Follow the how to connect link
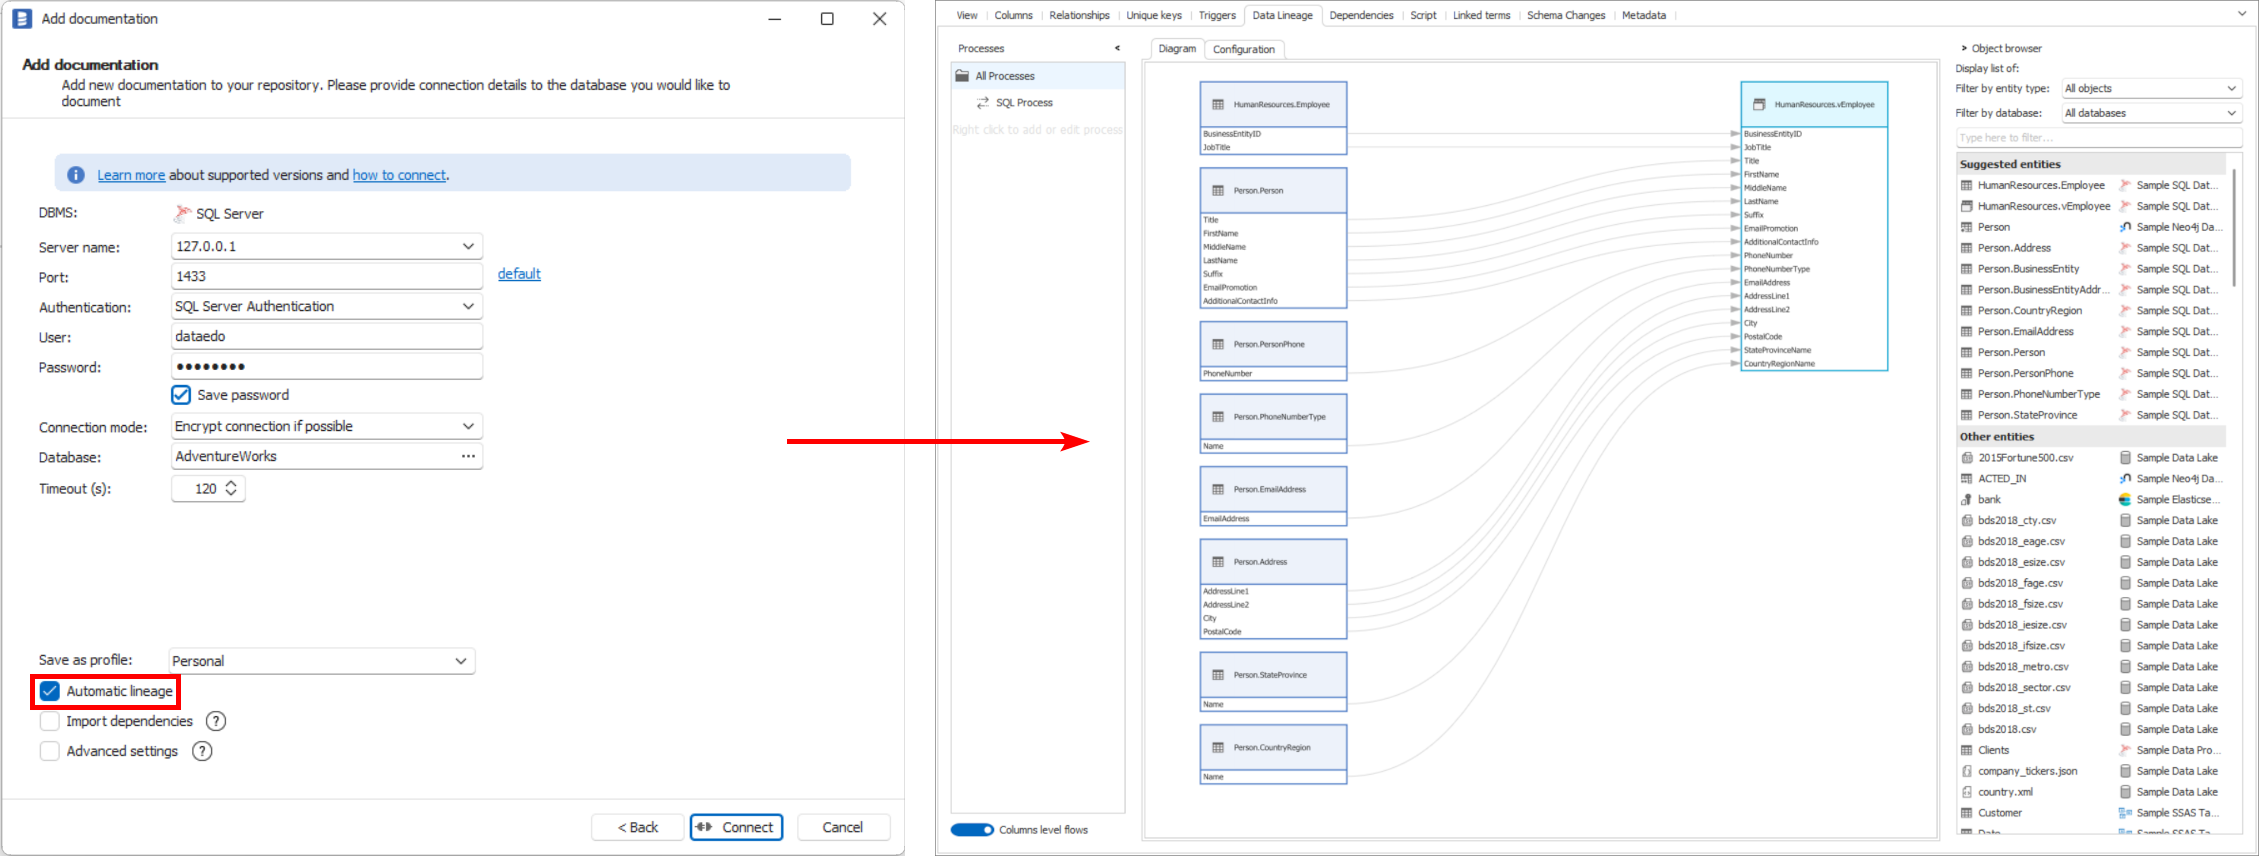The height and width of the screenshot is (856, 2259). coord(399,175)
